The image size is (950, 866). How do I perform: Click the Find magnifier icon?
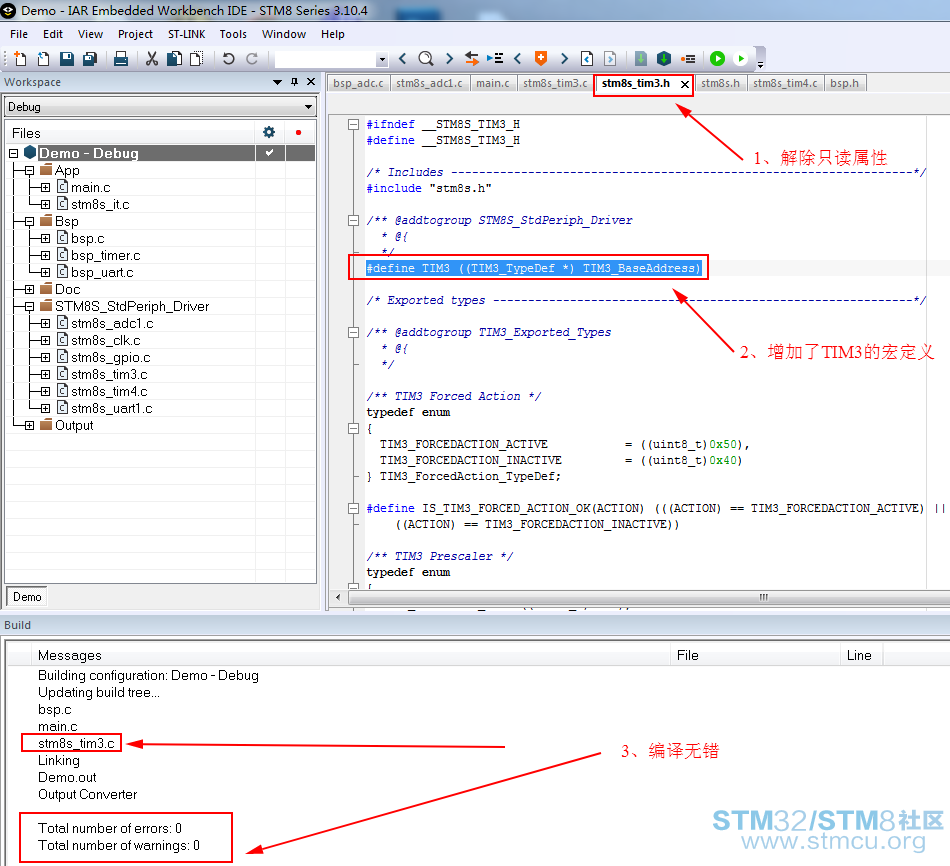[426, 58]
